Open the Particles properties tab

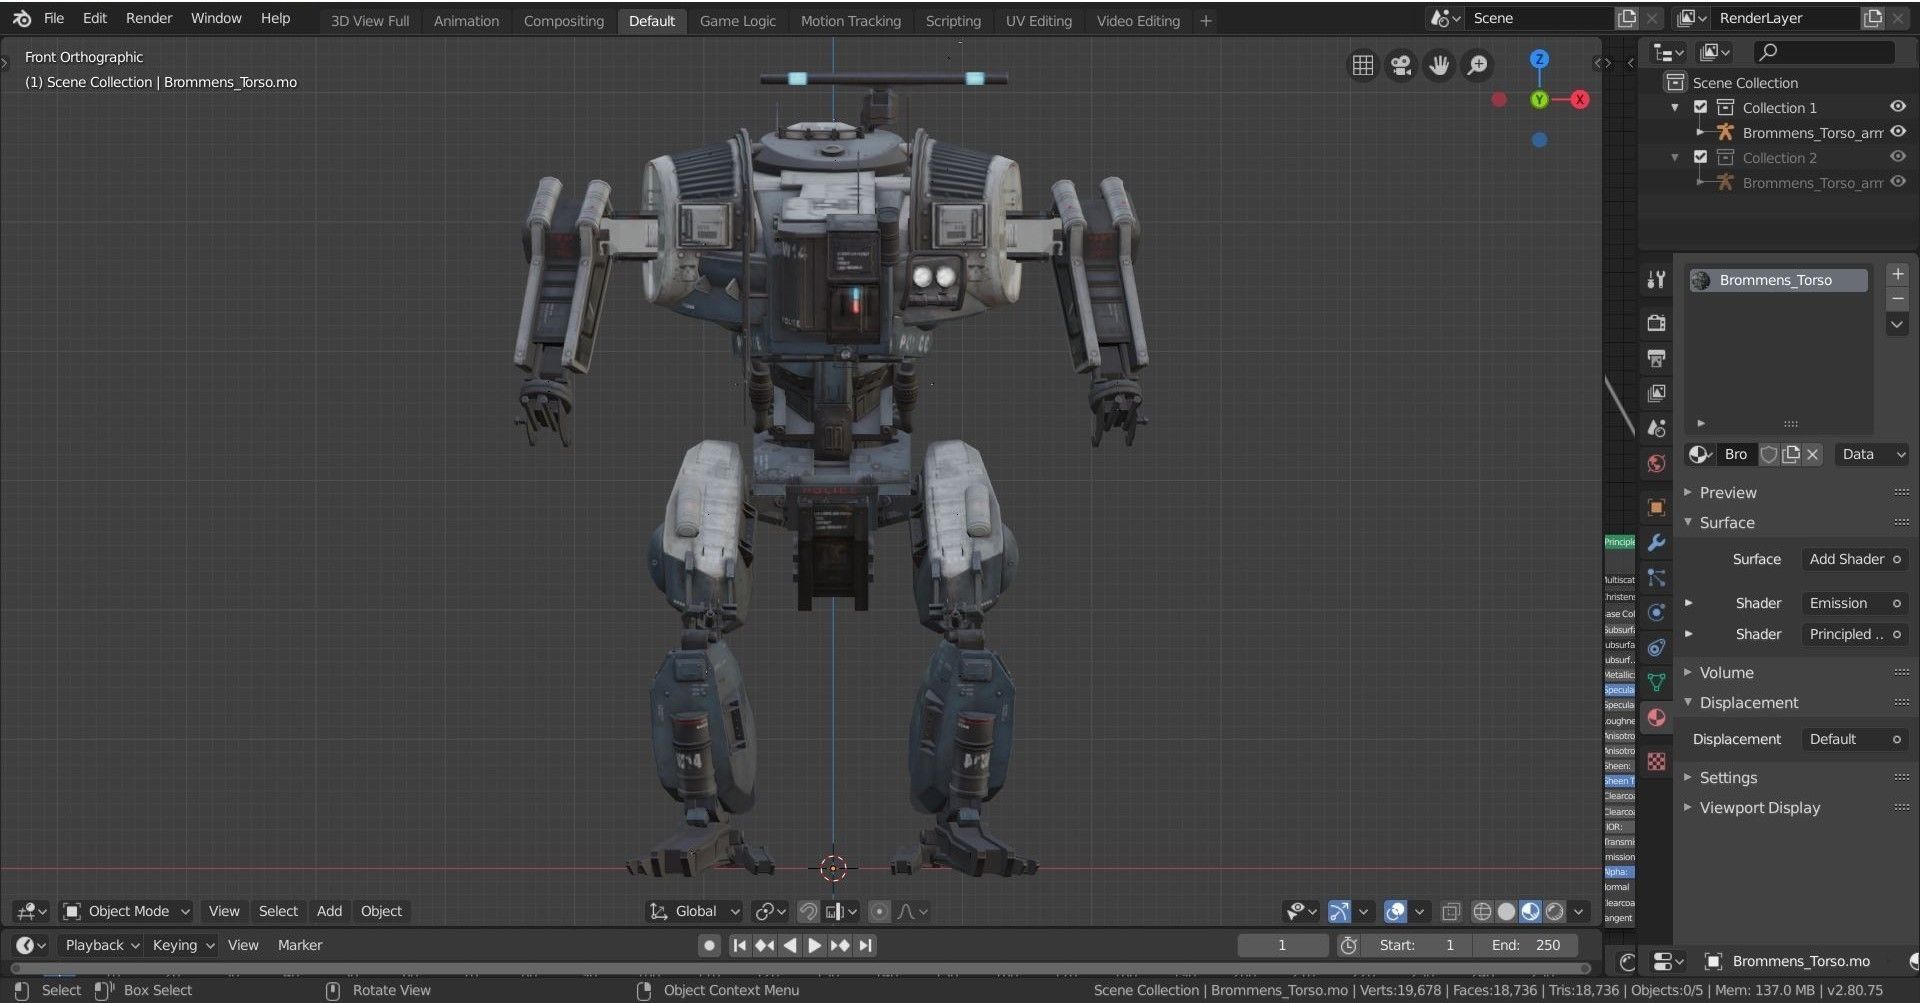point(1656,578)
